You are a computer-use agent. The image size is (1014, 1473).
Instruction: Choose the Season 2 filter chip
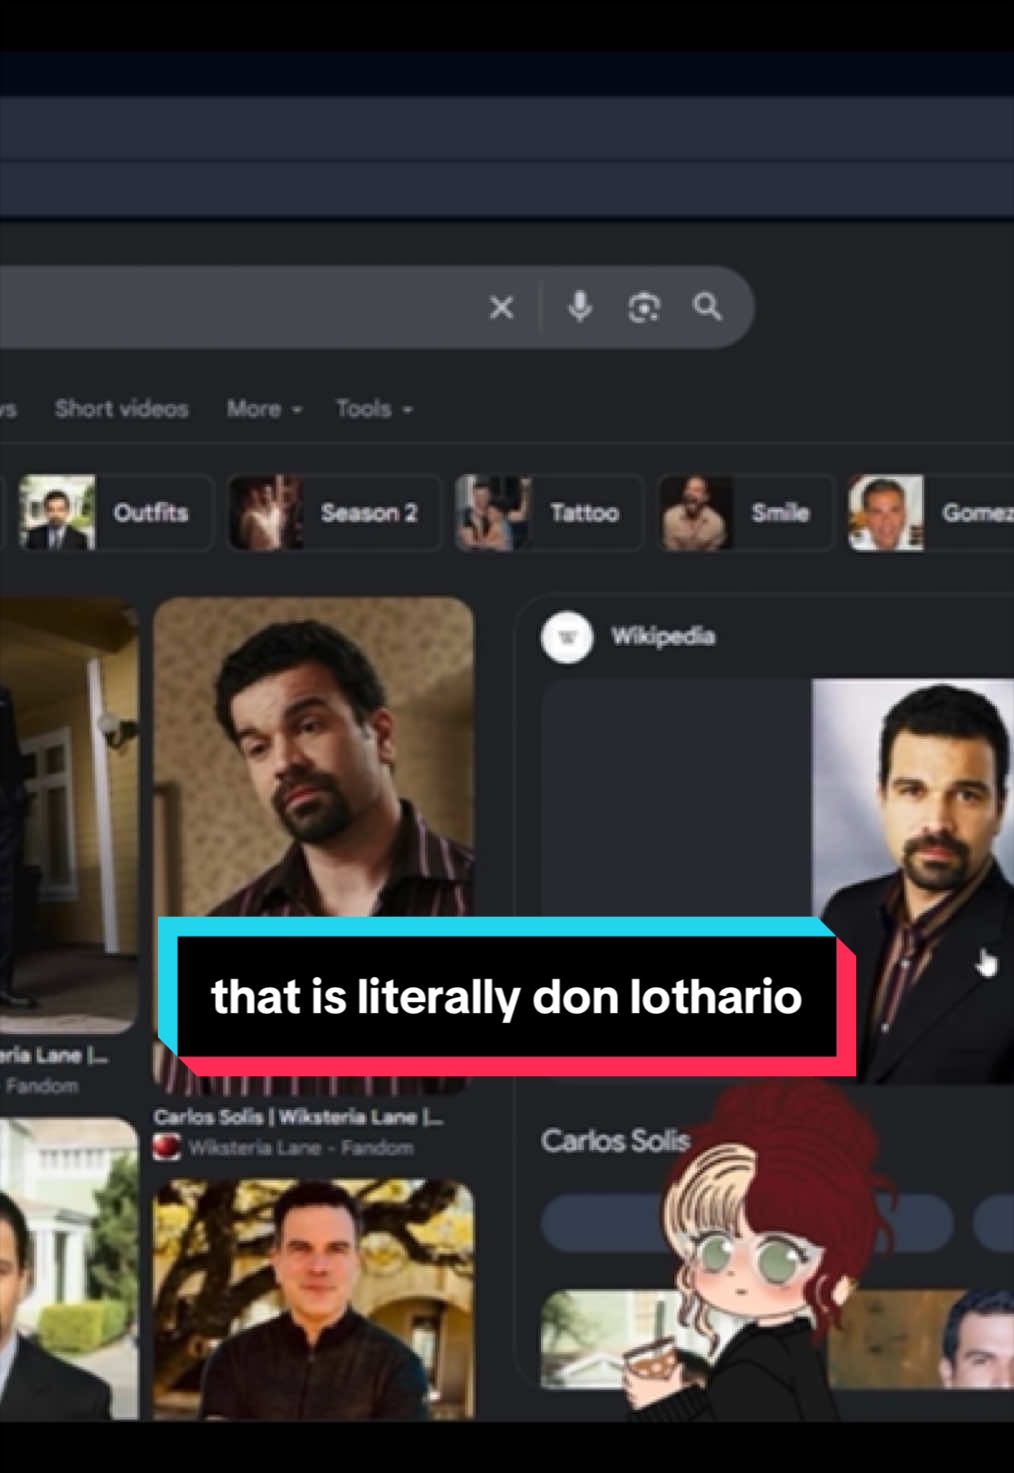point(334,513)
